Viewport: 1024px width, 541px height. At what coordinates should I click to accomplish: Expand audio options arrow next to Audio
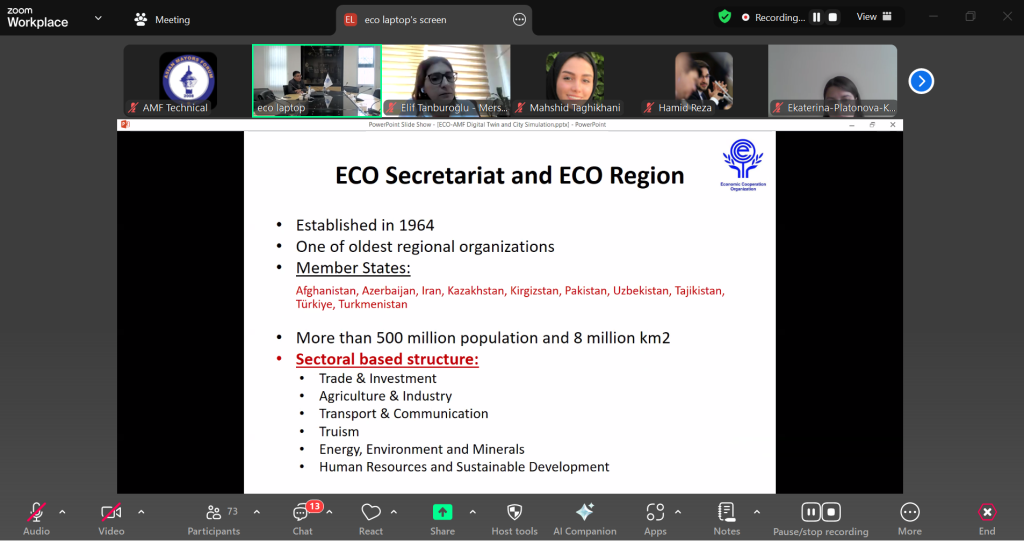[62, 512]
